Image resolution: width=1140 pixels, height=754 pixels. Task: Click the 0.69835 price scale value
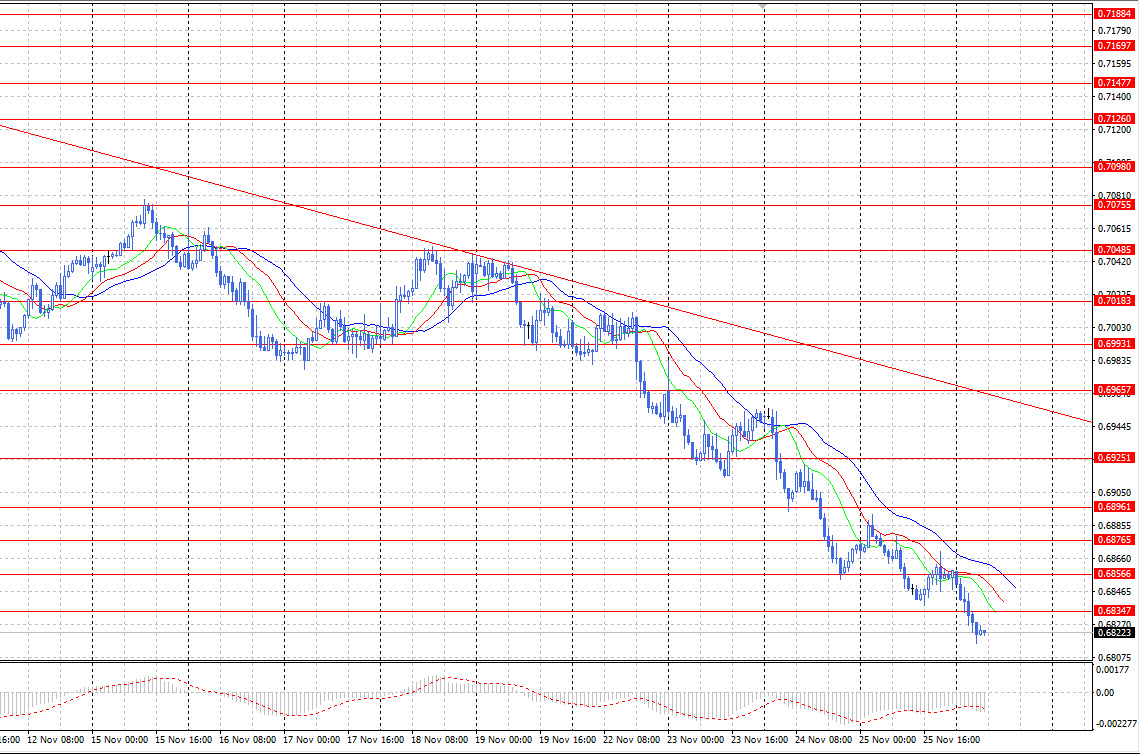click(1115, 361)
